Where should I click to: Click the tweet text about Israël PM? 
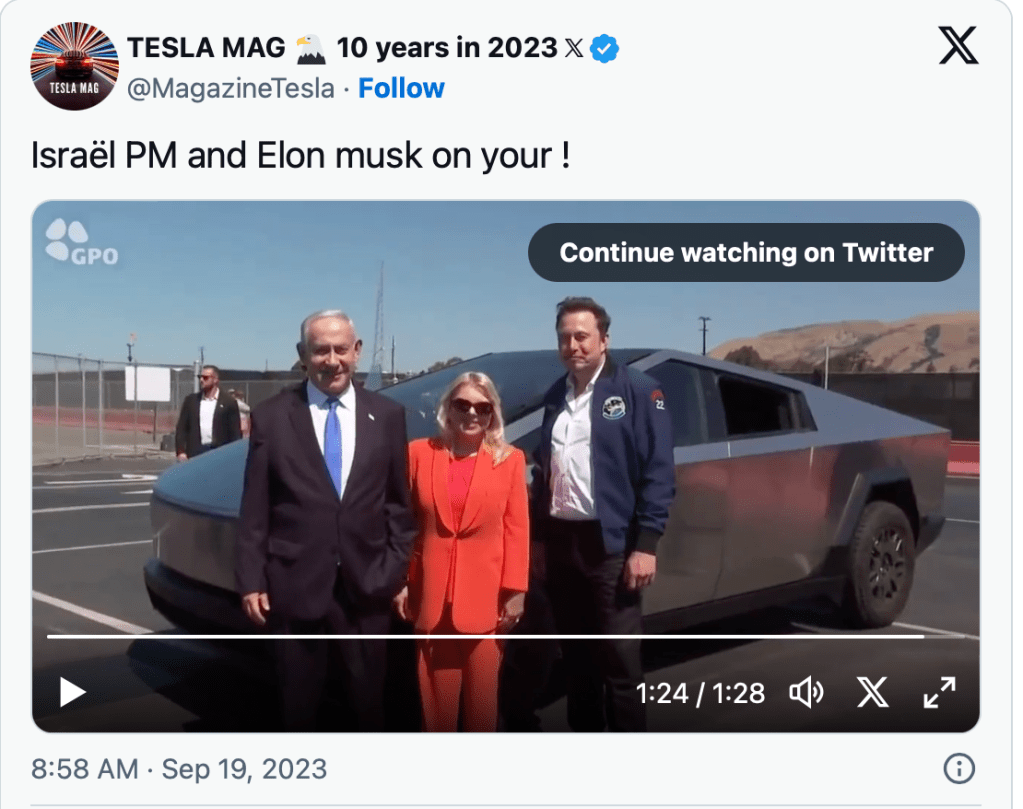coord(300,156)
